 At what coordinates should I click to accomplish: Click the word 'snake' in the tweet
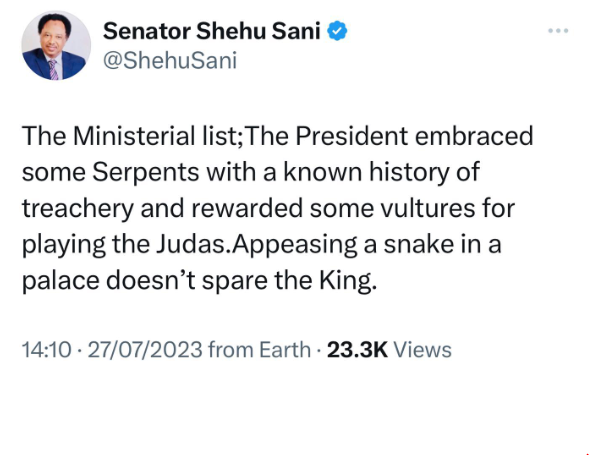click(420, 244)
